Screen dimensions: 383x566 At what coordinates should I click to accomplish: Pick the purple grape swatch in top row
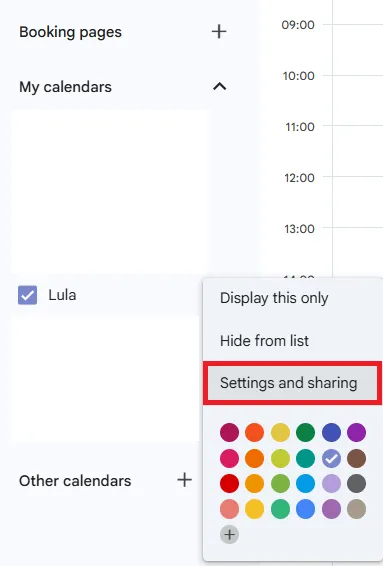[x=357, y=432]
